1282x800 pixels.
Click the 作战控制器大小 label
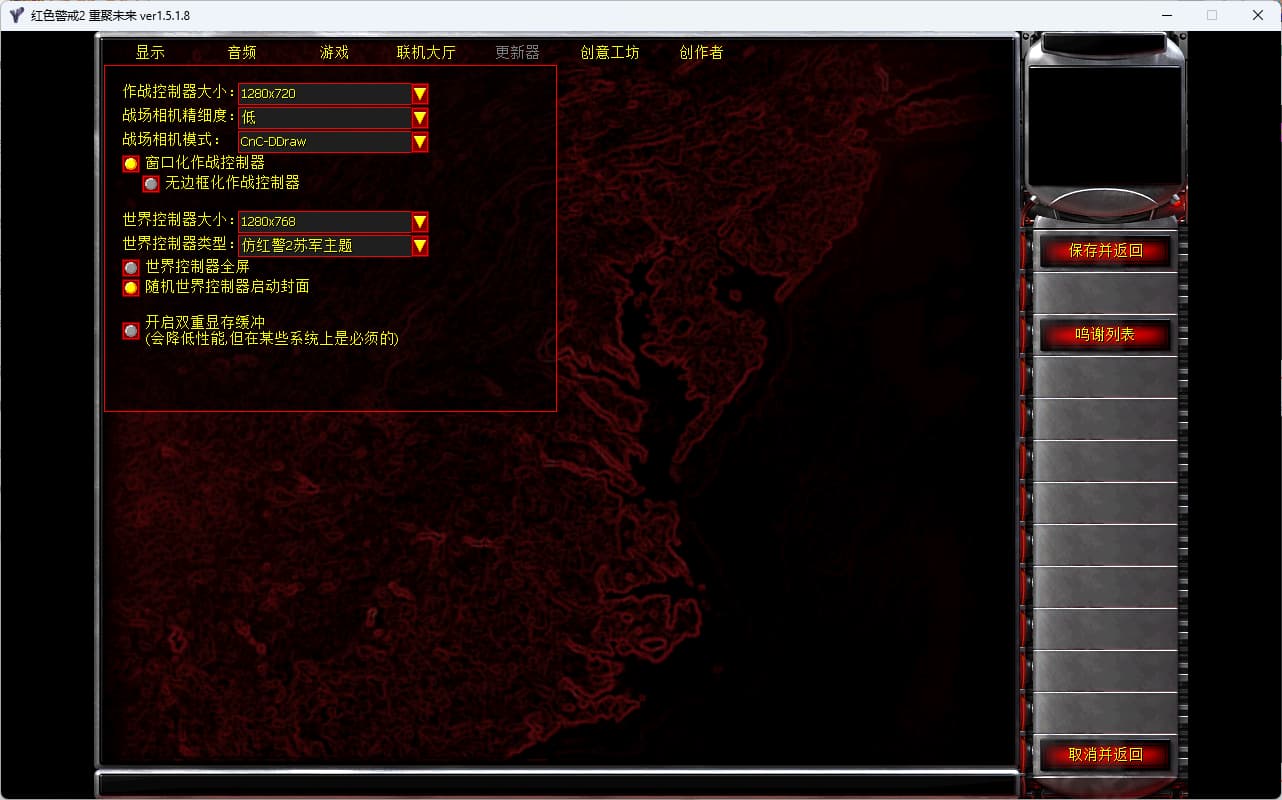click(x=178, y=92)
